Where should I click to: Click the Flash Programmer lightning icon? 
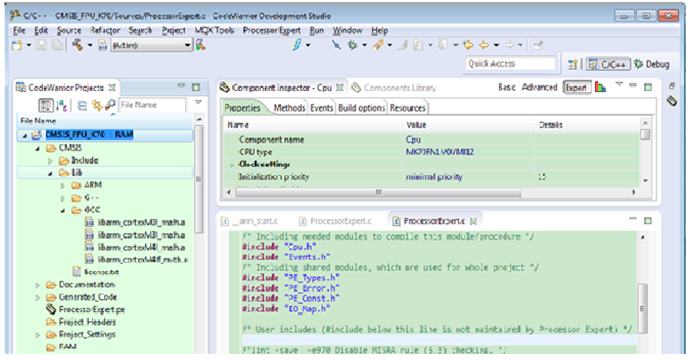[297, 45]
